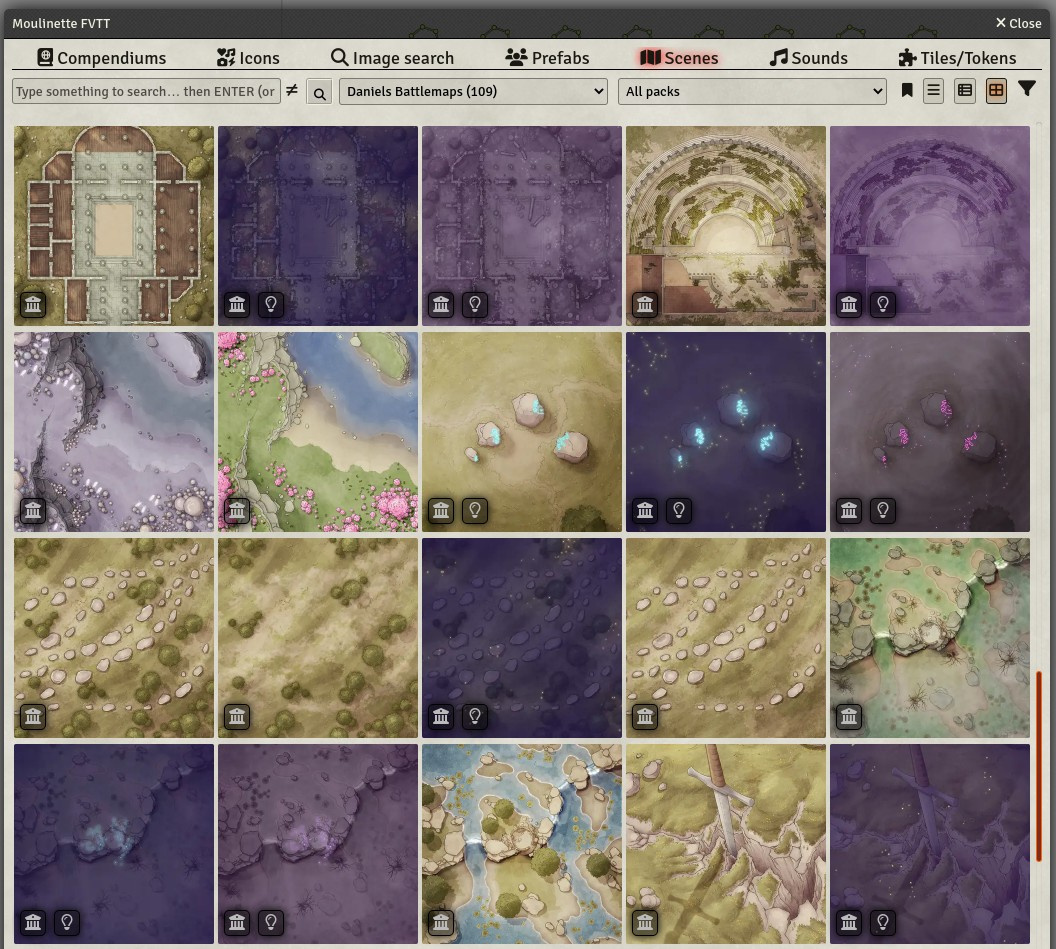Switch to compact table view mode
The width and height of the screenshot is (1056, 949).
(x=965, y=90)
